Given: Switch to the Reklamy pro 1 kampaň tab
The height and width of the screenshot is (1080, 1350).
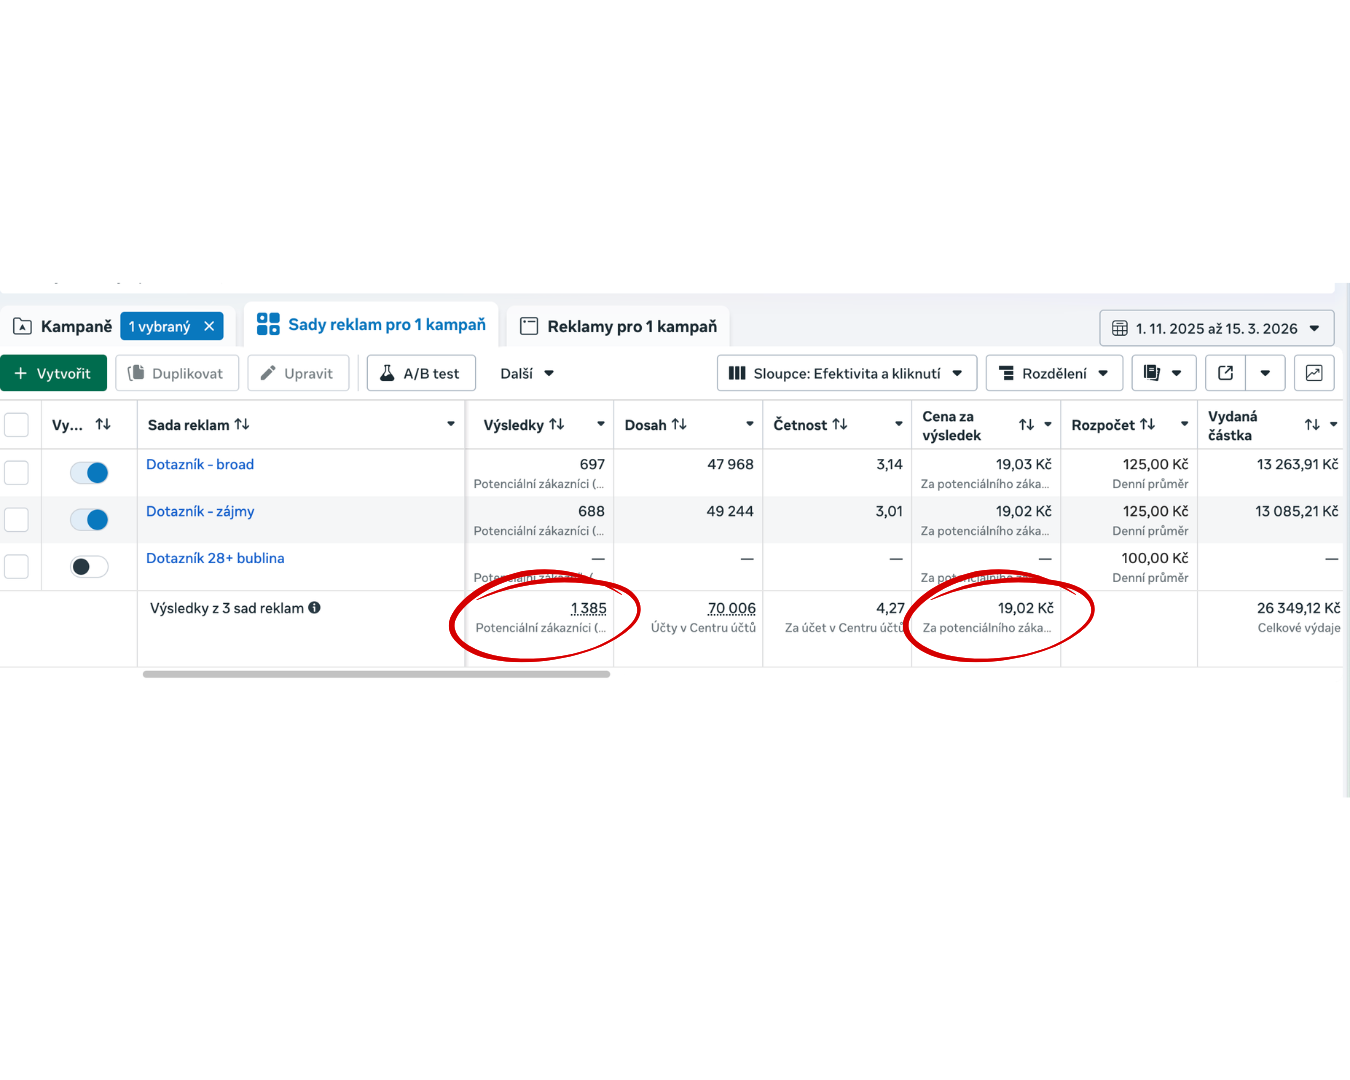Looking at the screenshot, I should click(x=619, y=326).
